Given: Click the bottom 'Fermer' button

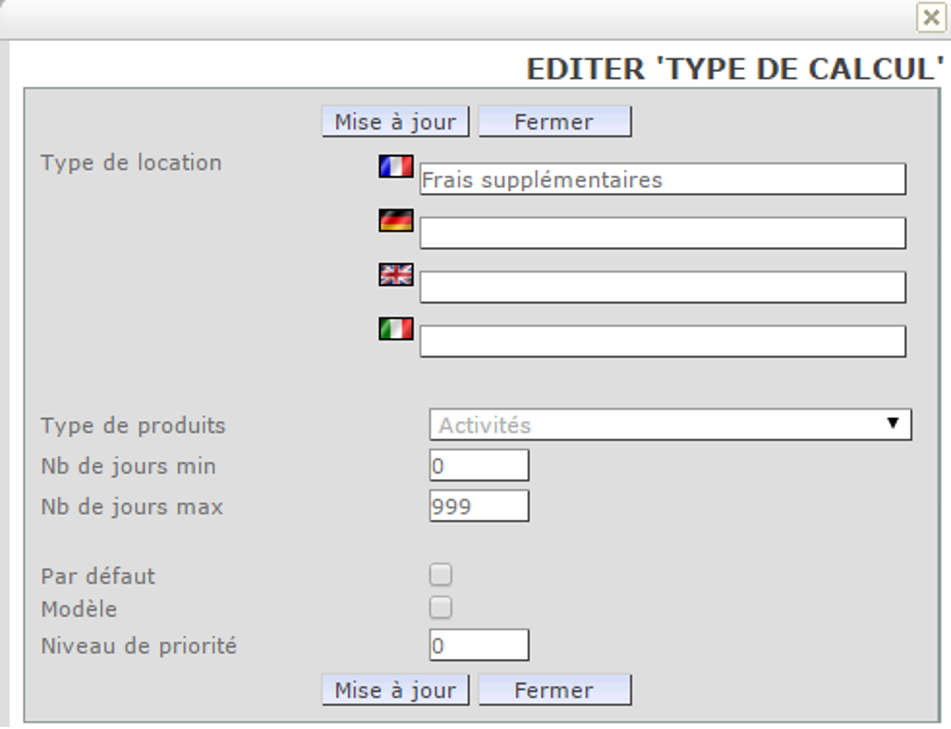Looking at the screenshot, I should coord(554,690).
